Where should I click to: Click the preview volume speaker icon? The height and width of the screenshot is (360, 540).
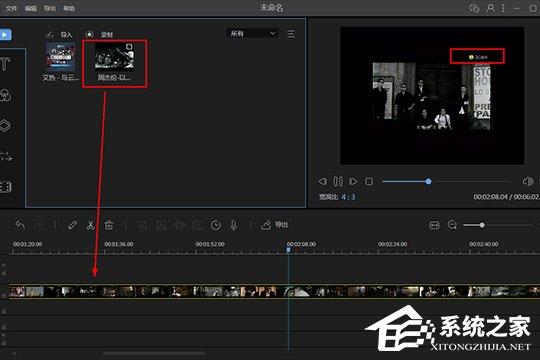coord(528,182)
